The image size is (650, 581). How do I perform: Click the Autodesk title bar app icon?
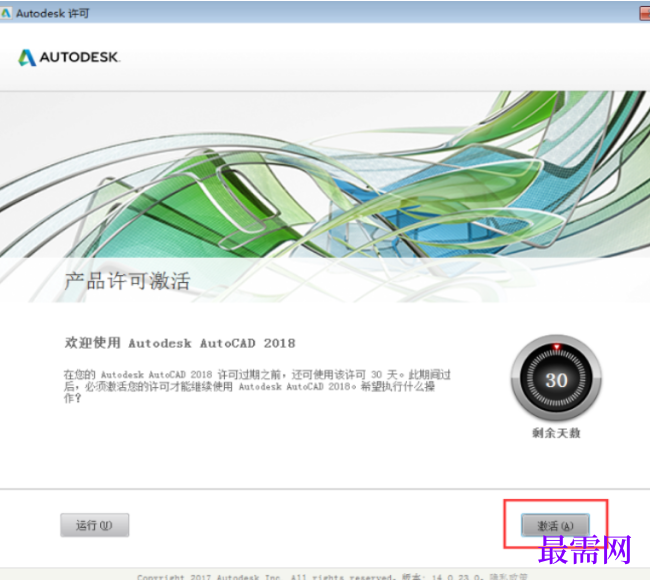(6, 13)
